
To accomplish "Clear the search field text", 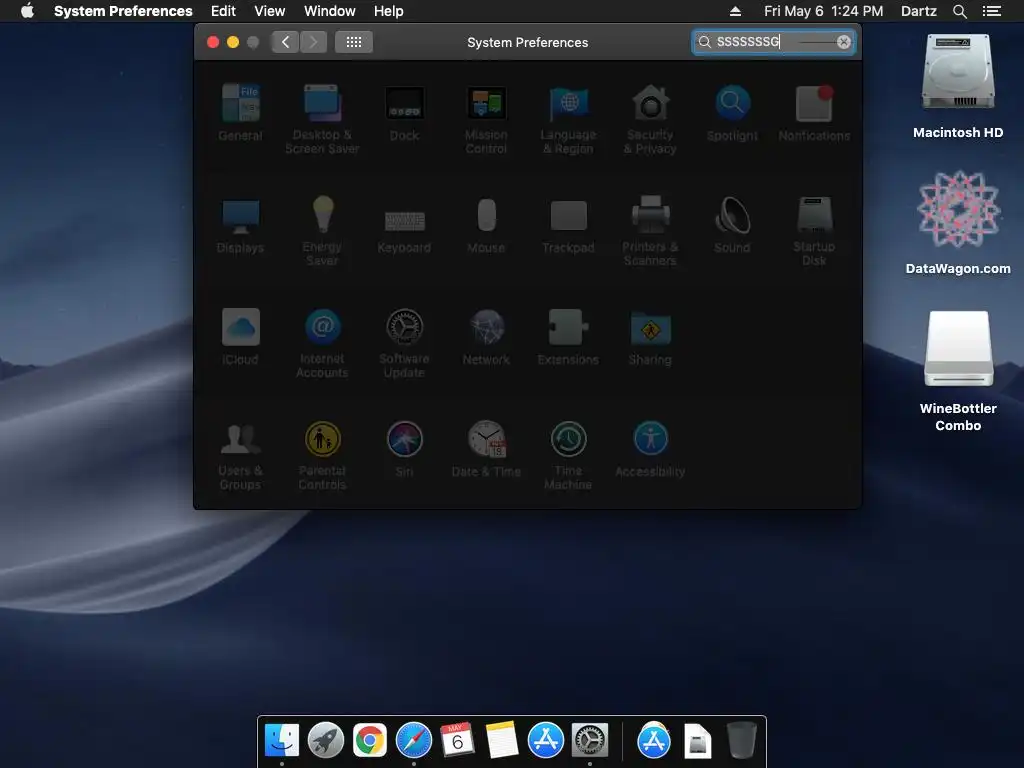I will [x=844, y=42].
